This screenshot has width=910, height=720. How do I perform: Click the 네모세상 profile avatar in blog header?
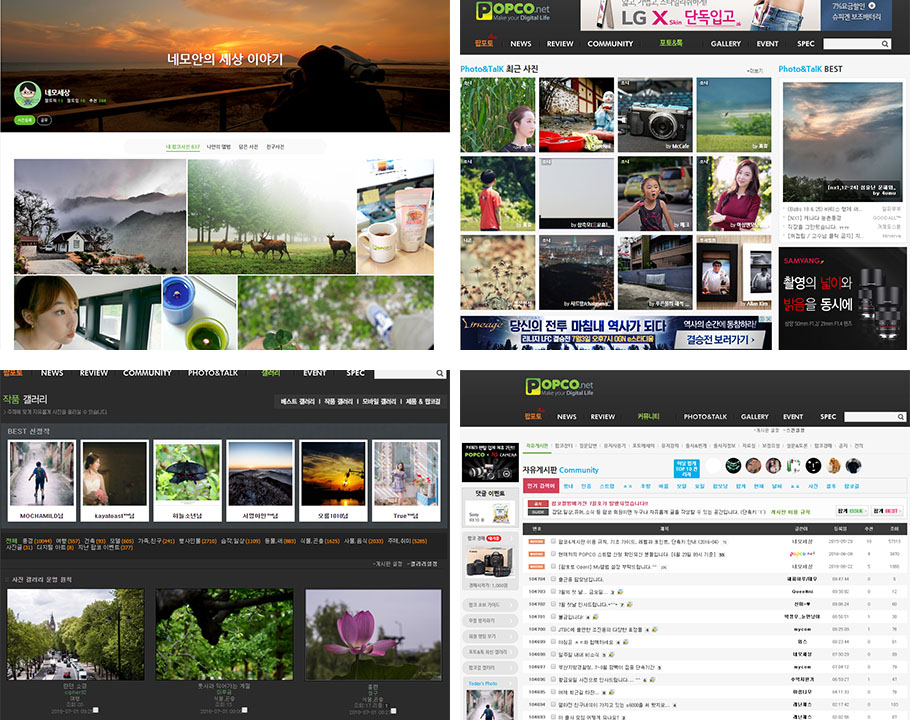26,96
